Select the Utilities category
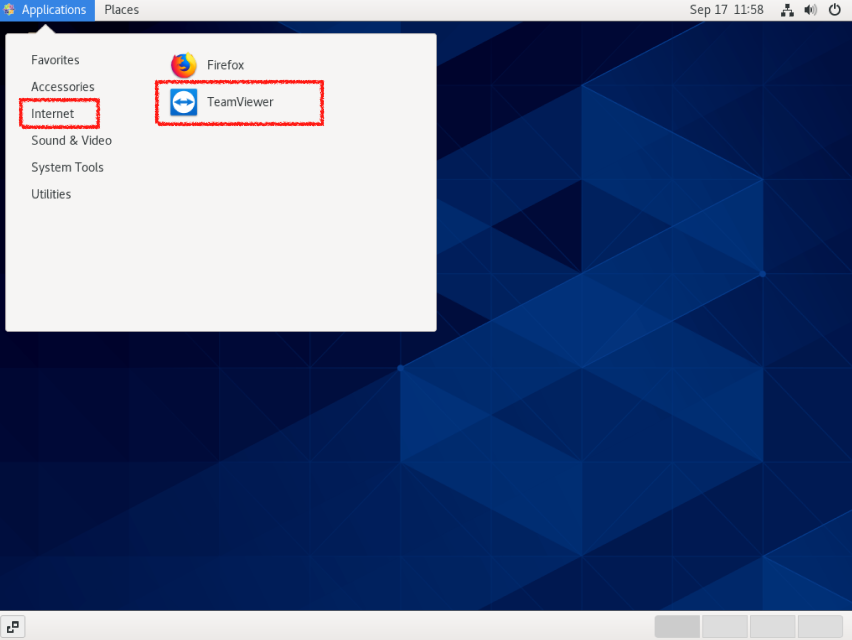 [51, 194]
